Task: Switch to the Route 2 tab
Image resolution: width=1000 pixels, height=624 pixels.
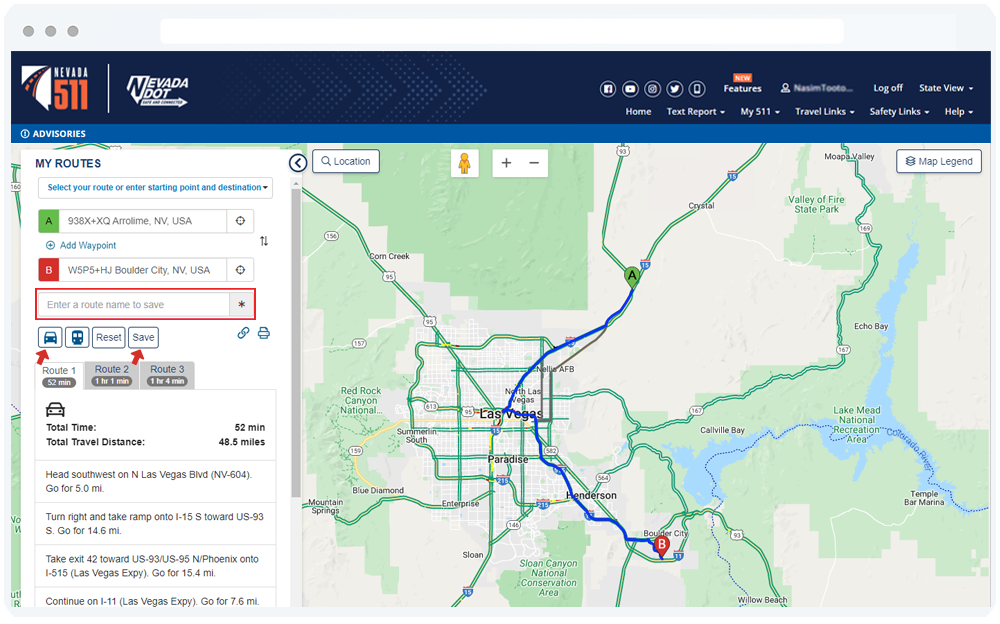Action: [x=112, y=375]
